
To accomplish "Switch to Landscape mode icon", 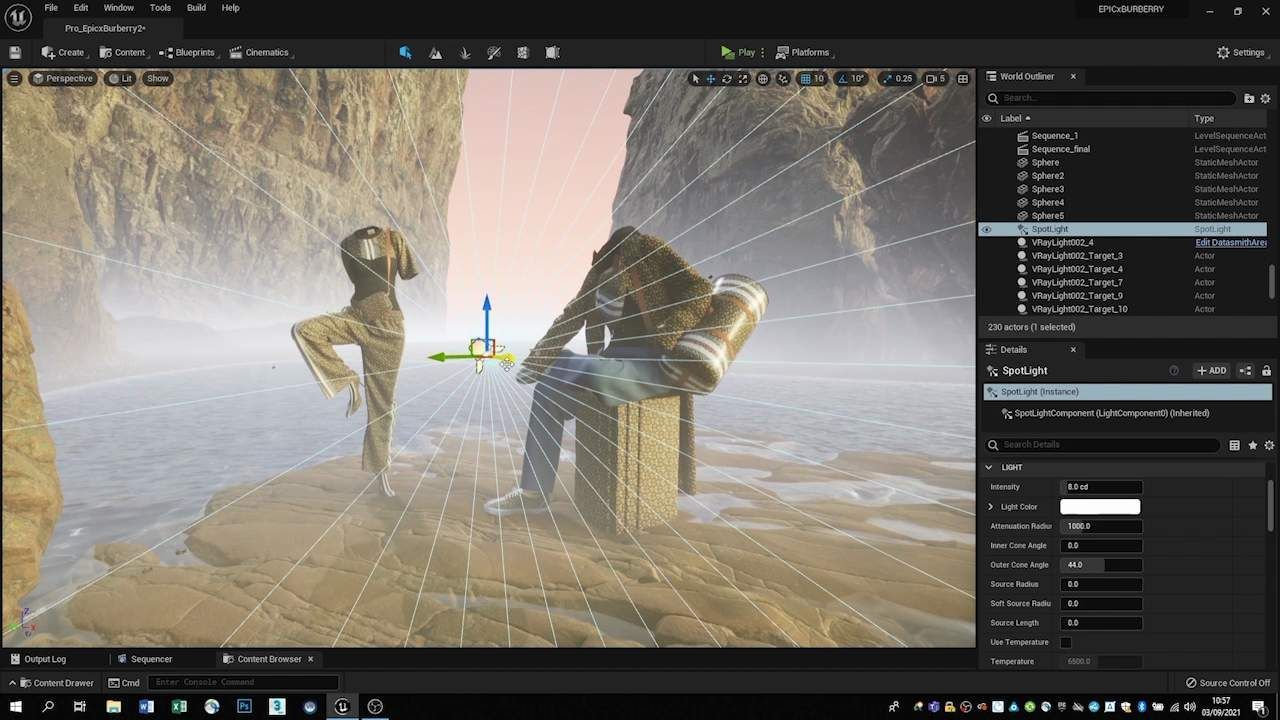I will pyautogui.click(x=435, y=52).
